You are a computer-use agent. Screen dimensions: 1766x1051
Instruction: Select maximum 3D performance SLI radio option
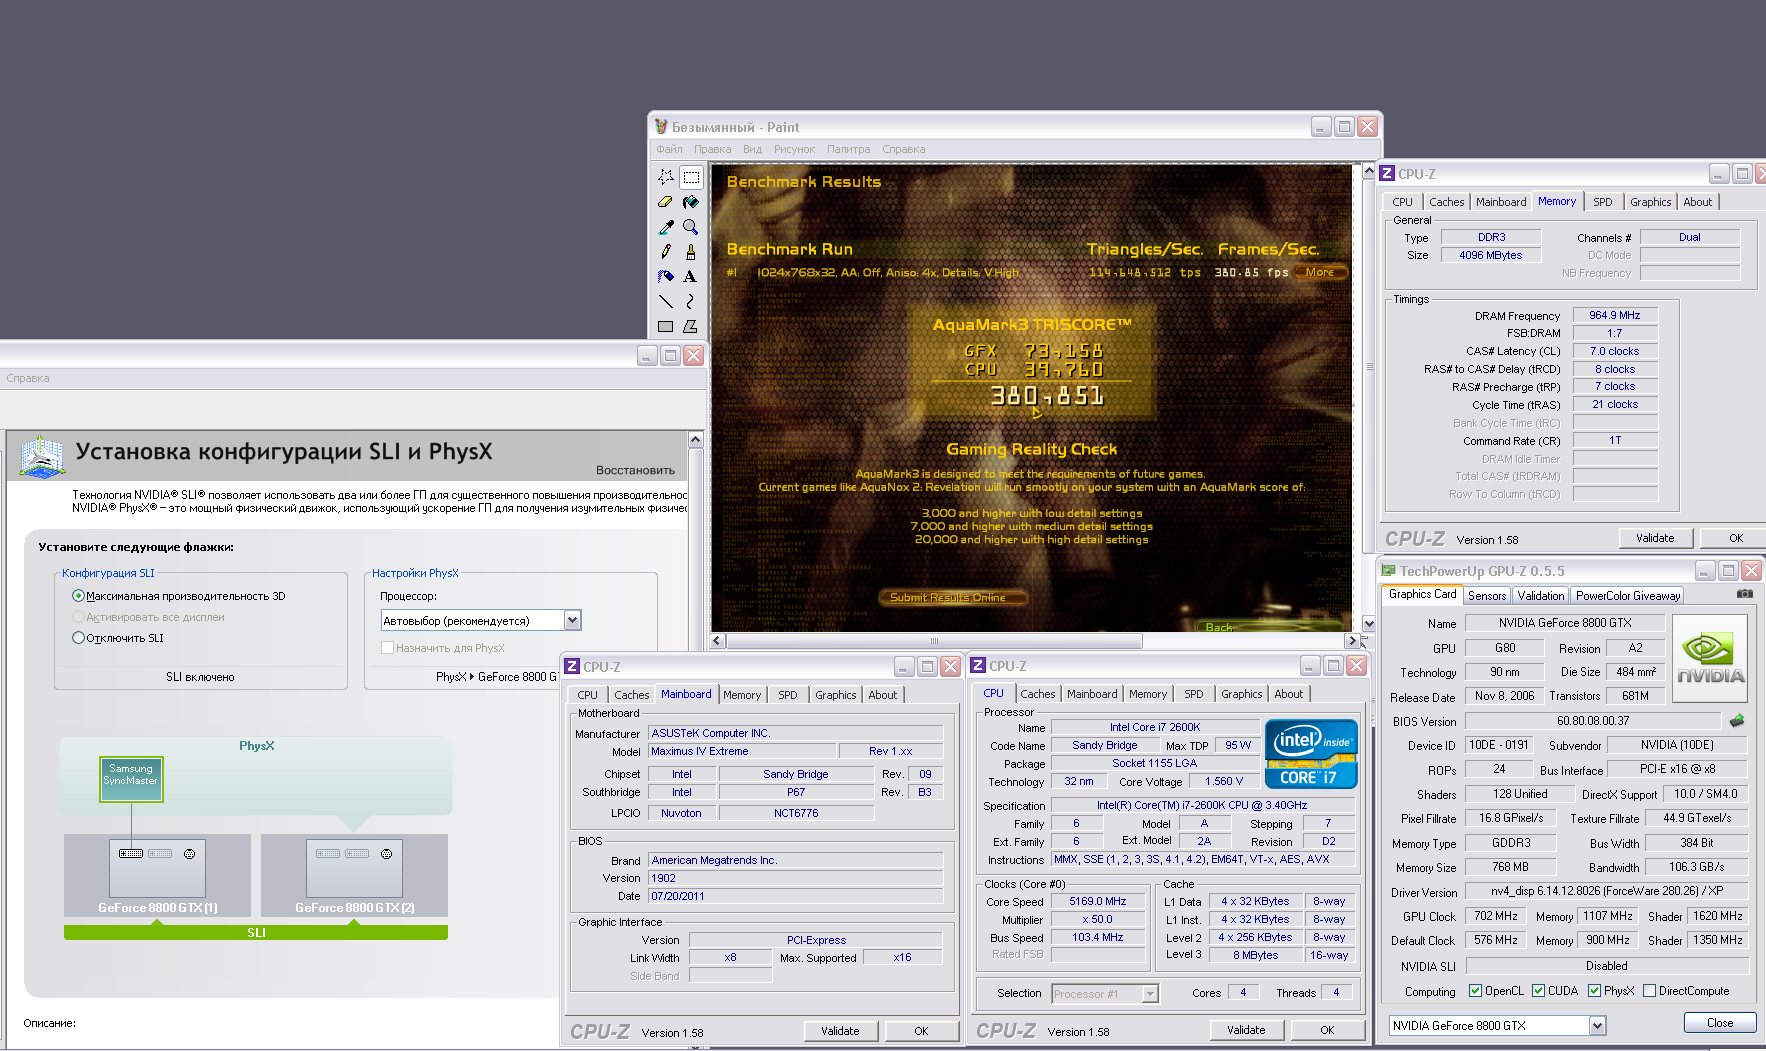[x=78, y=596]
